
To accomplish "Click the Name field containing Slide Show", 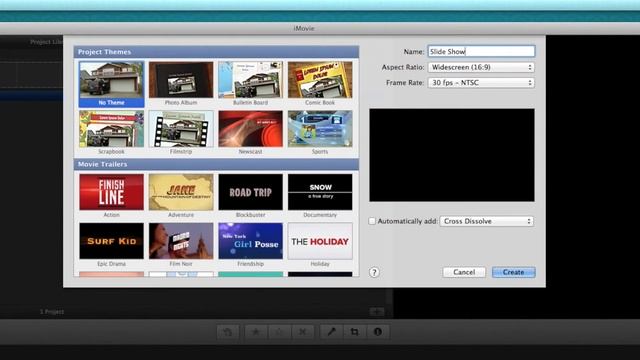I will click(x=481, y=51).
